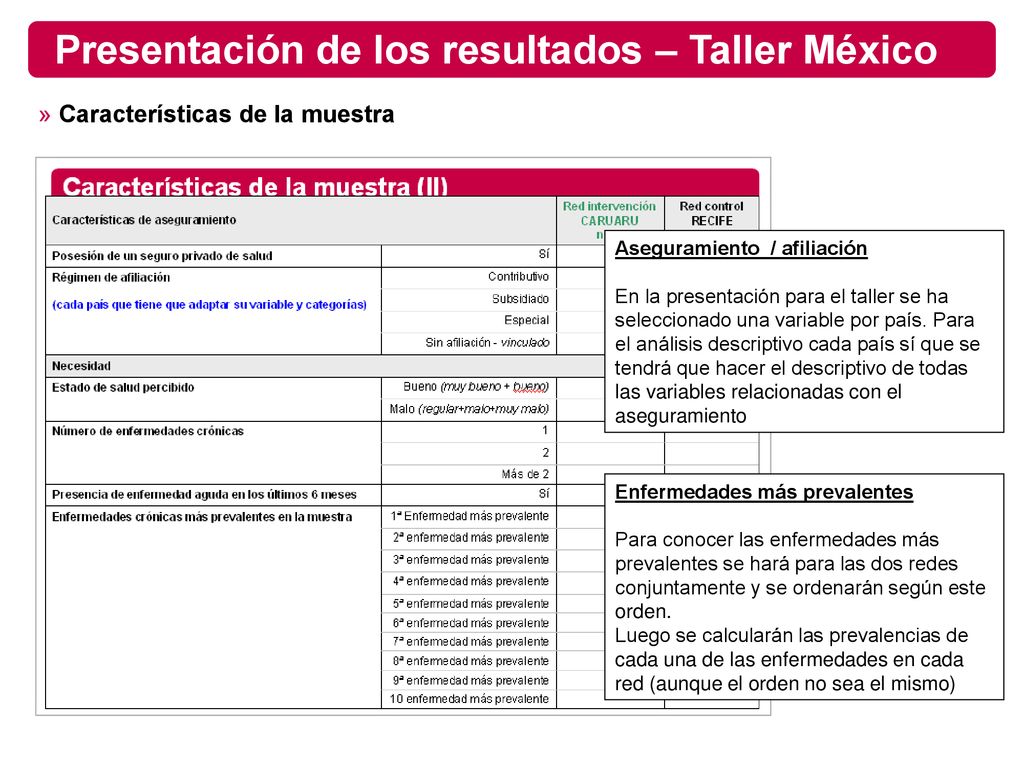Select the '9ª enfermedad más prevalente' cell

(471, 681)
